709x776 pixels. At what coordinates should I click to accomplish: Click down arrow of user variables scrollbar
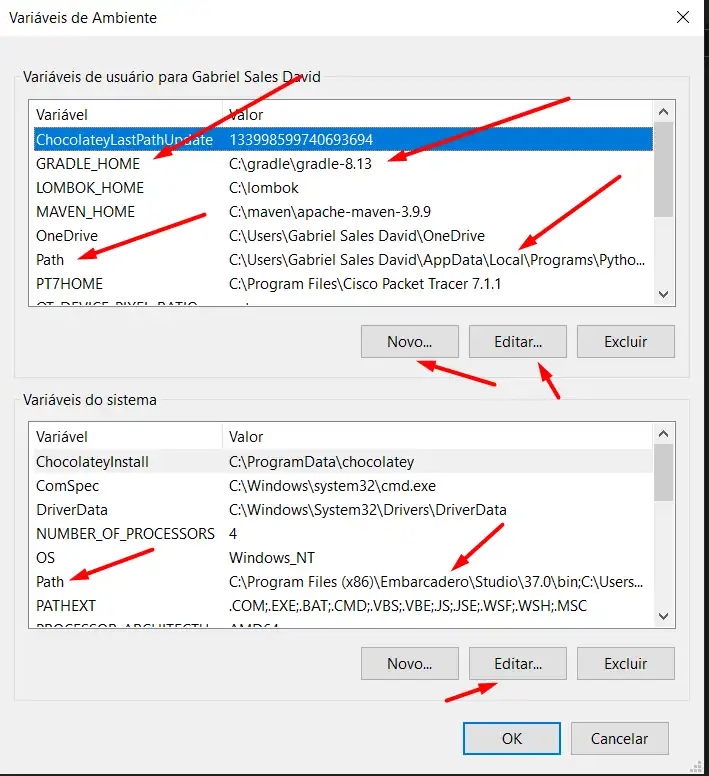662,294
